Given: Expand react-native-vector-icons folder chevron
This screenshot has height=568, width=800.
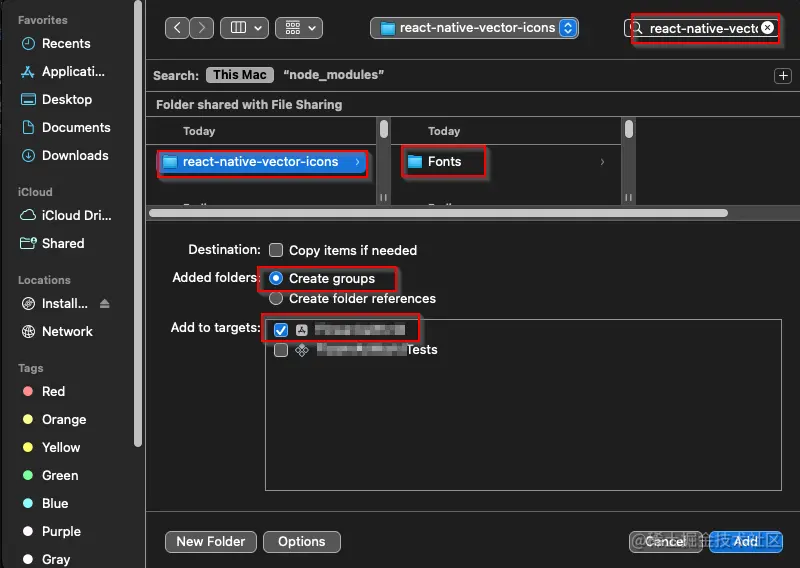Looking at the screenshot, I should (358, 162).
